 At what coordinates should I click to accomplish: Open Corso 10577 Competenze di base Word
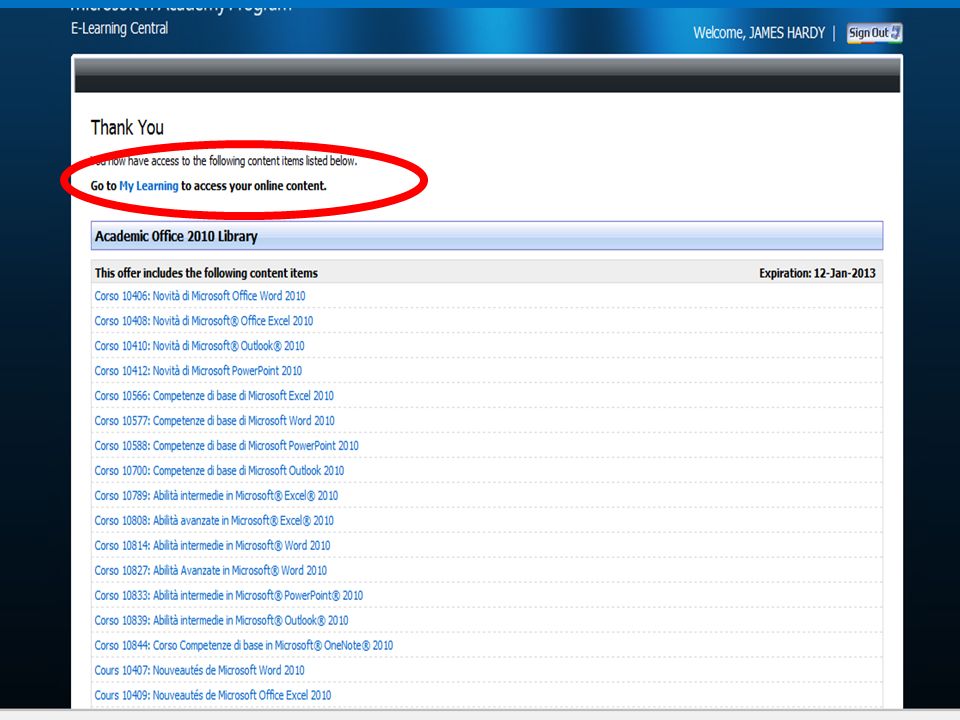pos(214,421)
